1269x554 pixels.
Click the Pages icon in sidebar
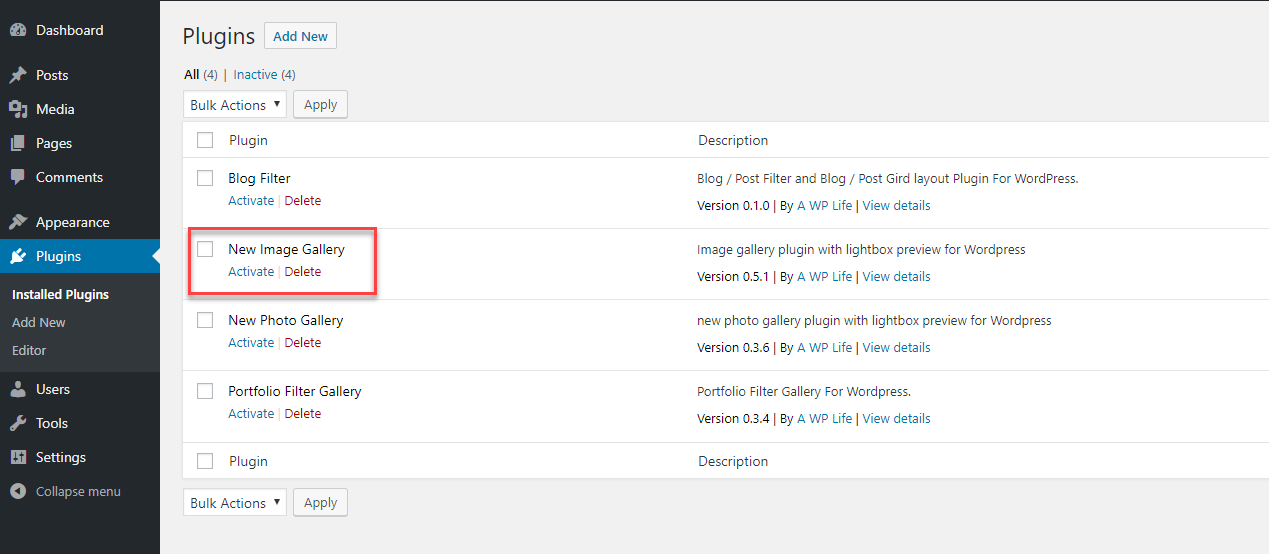pyautogui.click(x=18, y=143)
